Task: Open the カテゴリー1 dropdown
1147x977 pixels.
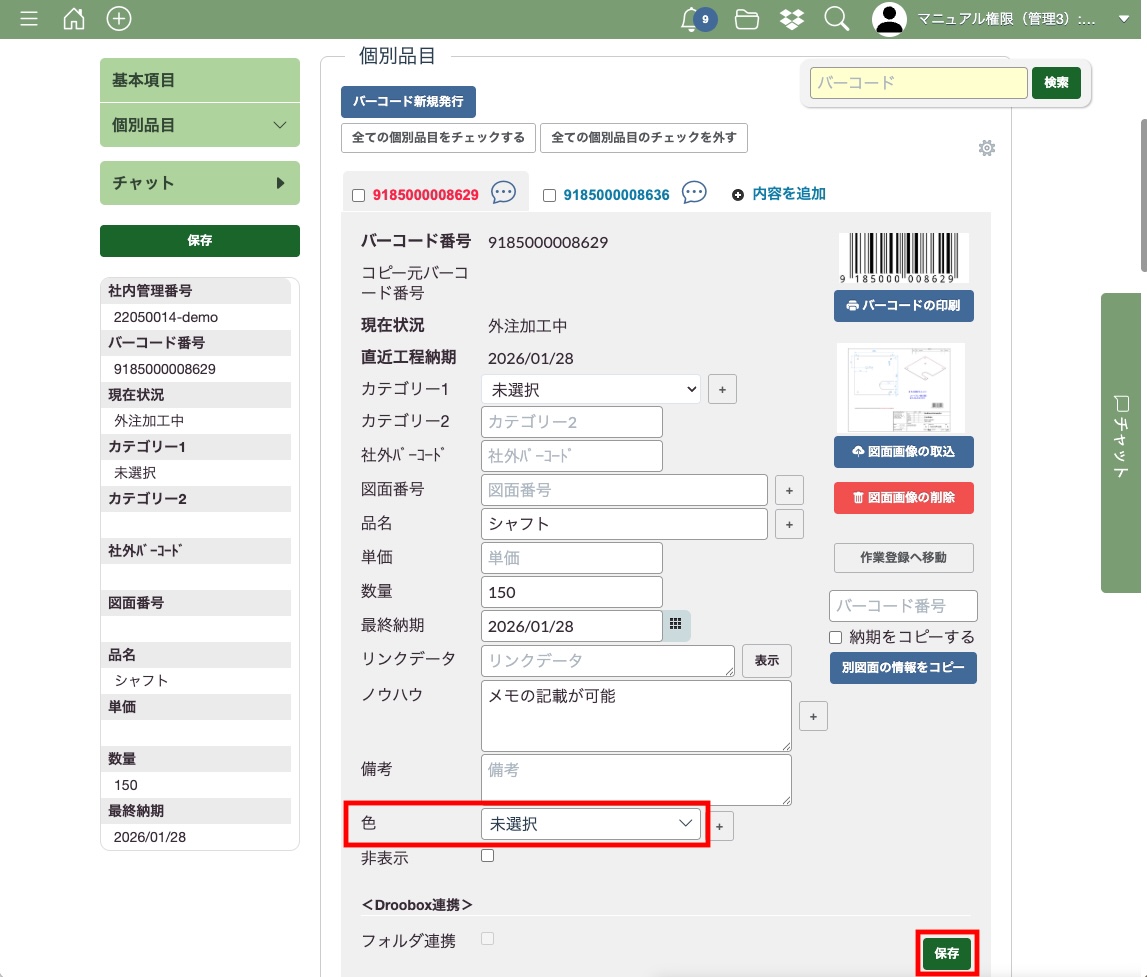Action: [590, 389]
